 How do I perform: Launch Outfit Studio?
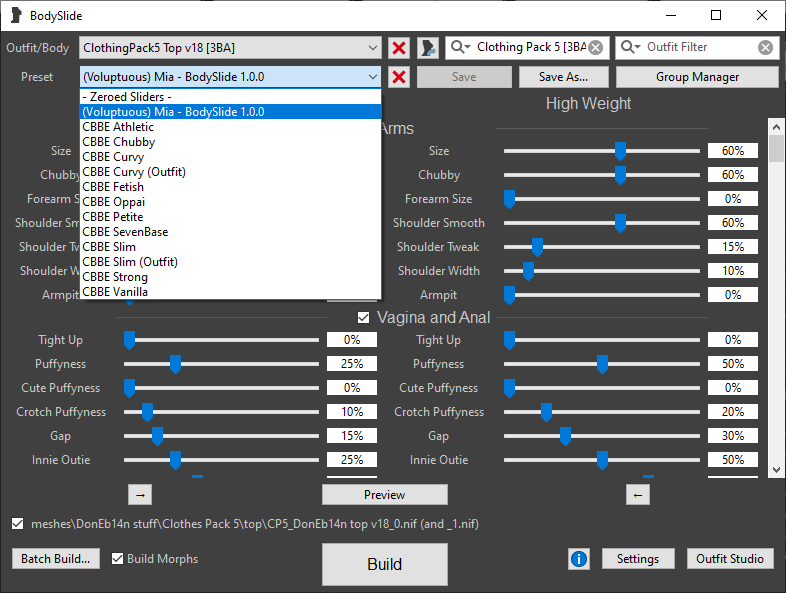point(730,559)
